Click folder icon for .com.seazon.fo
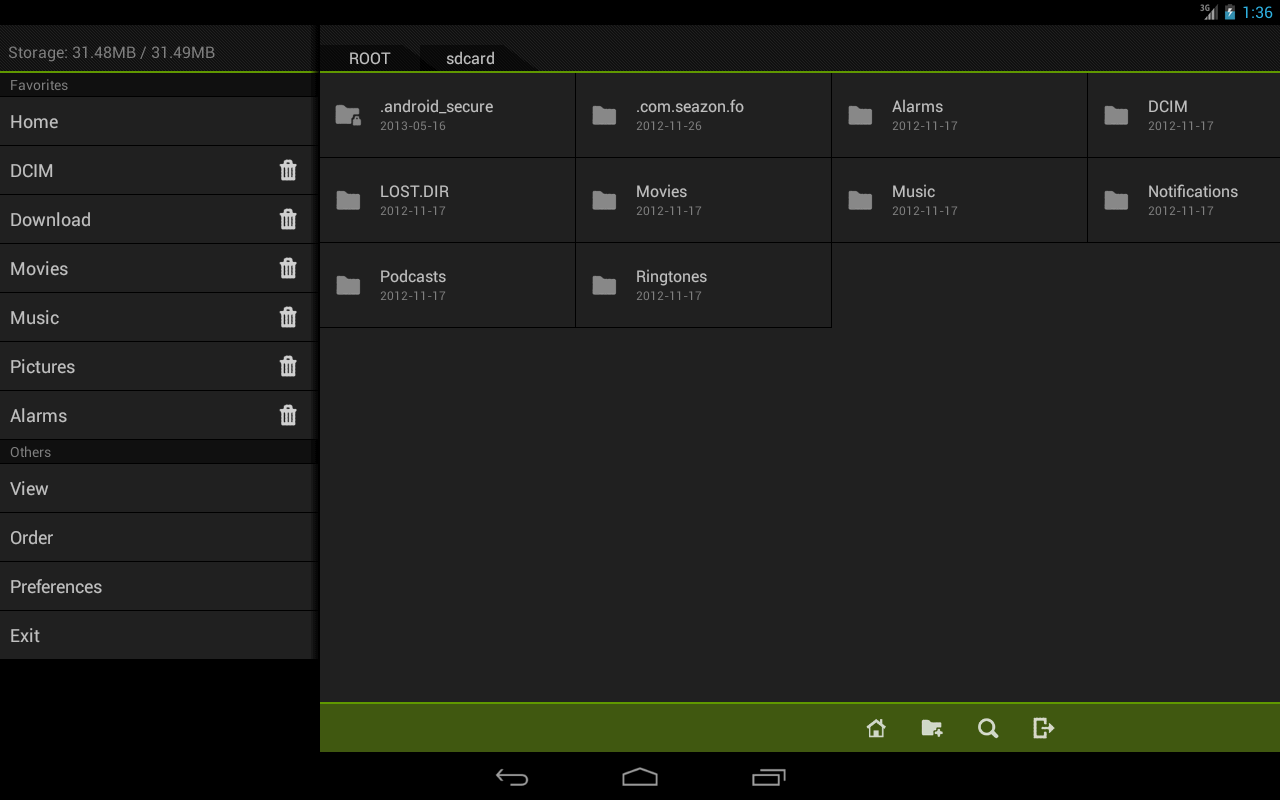 604,115
